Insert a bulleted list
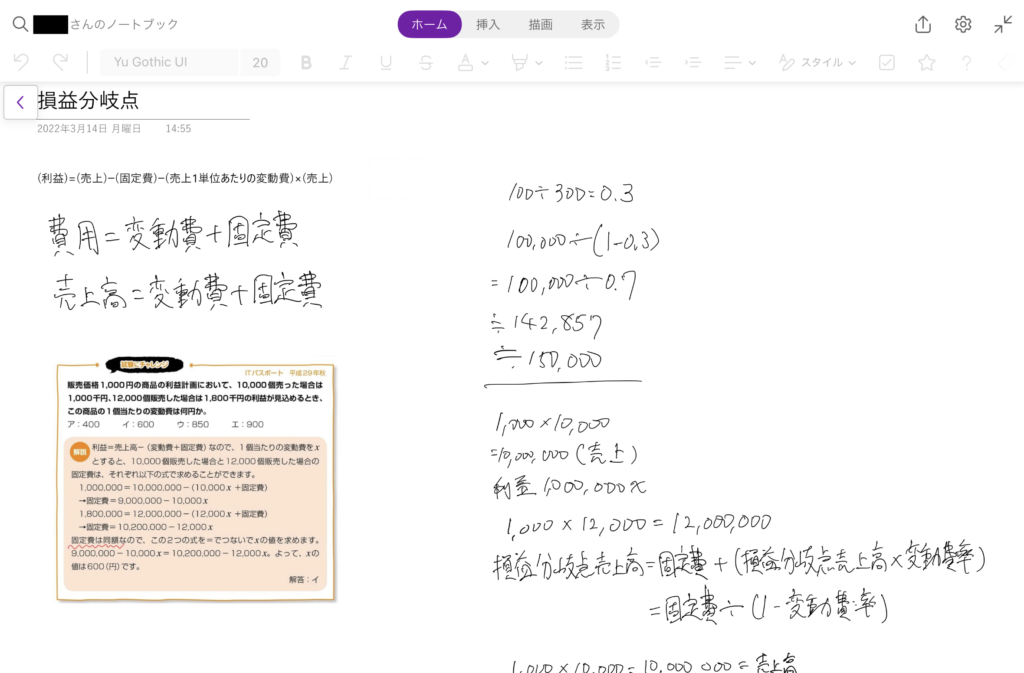This screenshot has height=673, width=1024. 573,62
